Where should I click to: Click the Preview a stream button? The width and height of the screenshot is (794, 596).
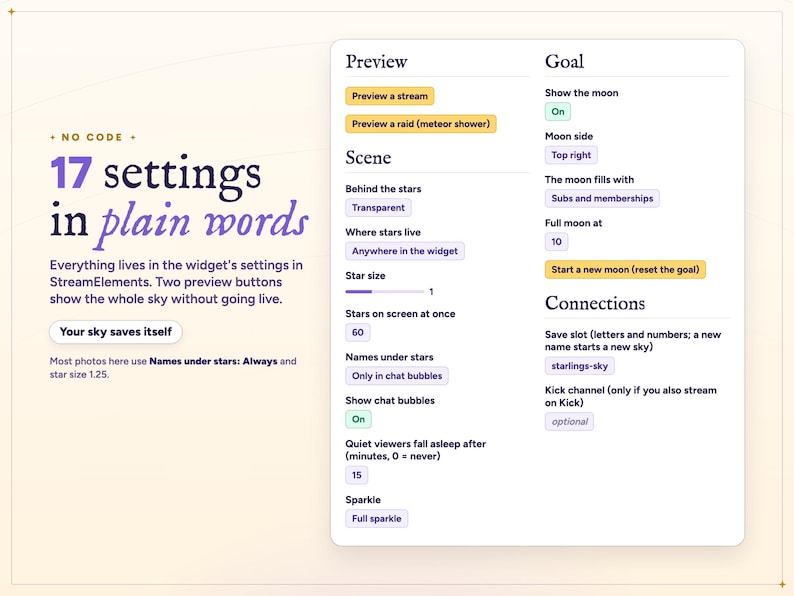(389, 96)
